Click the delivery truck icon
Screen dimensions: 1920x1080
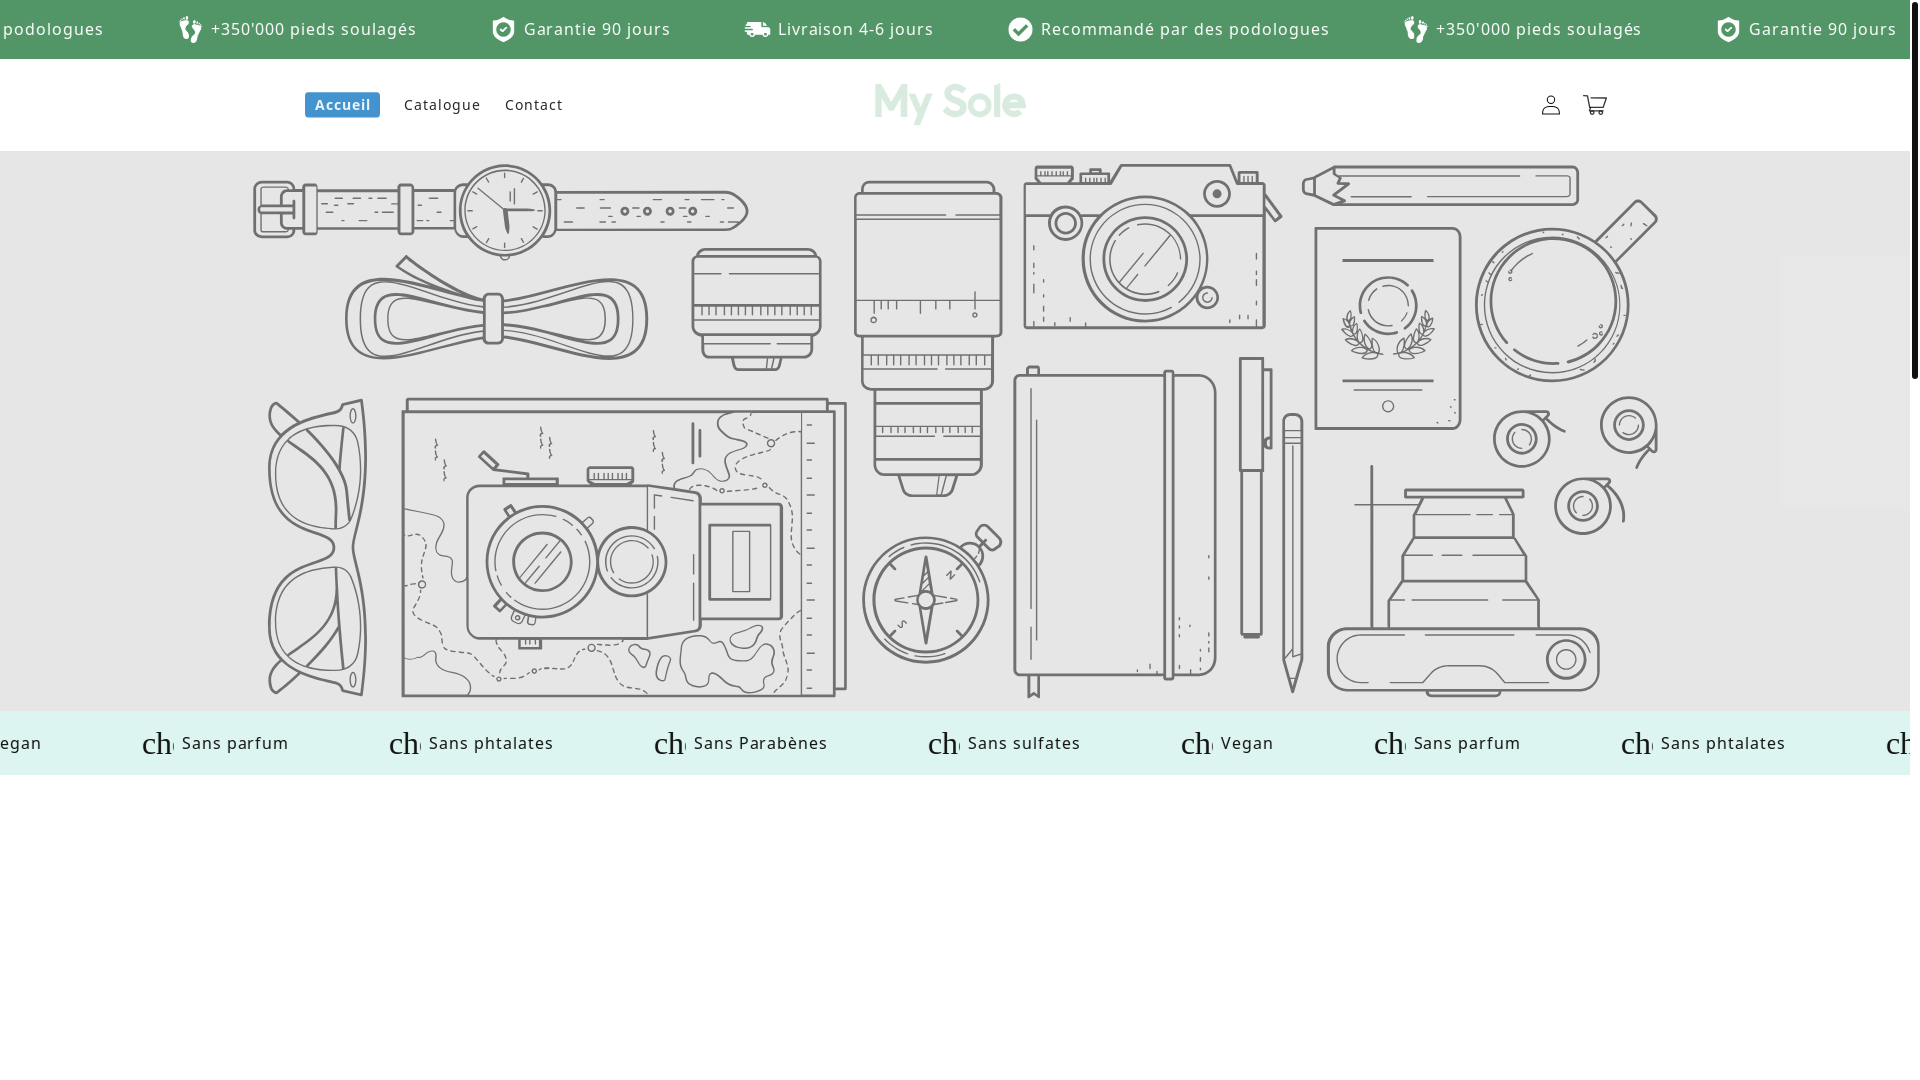[757, 29]
